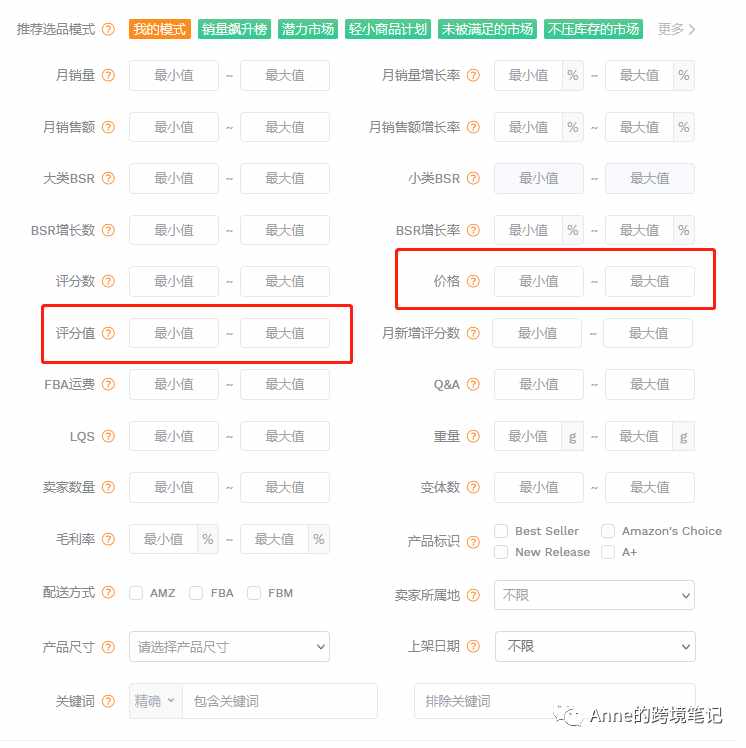Screen dimensions: 746x748
Task: Focus the 价格 maximum value field
Action: (650, 281)
